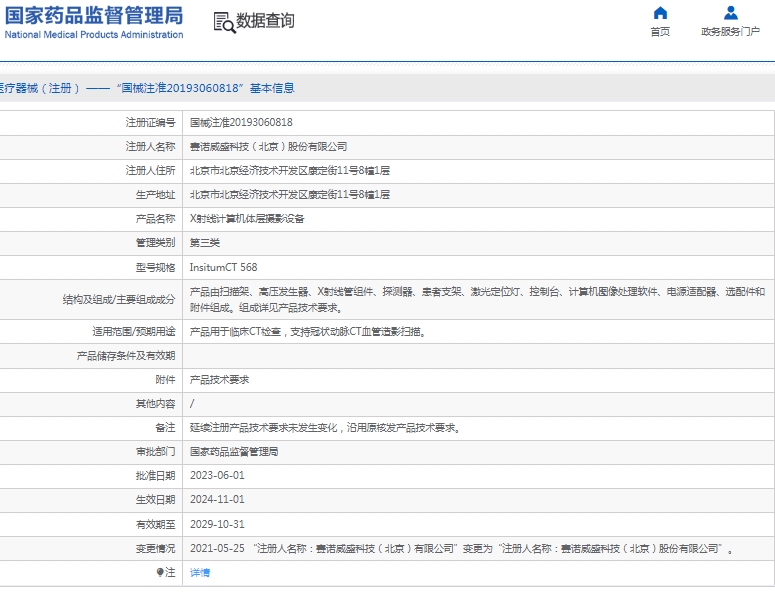The height and width of the screenshot is (593, 775).
Task: Click the bullet icon beside 注
Action: coord(160,572)
